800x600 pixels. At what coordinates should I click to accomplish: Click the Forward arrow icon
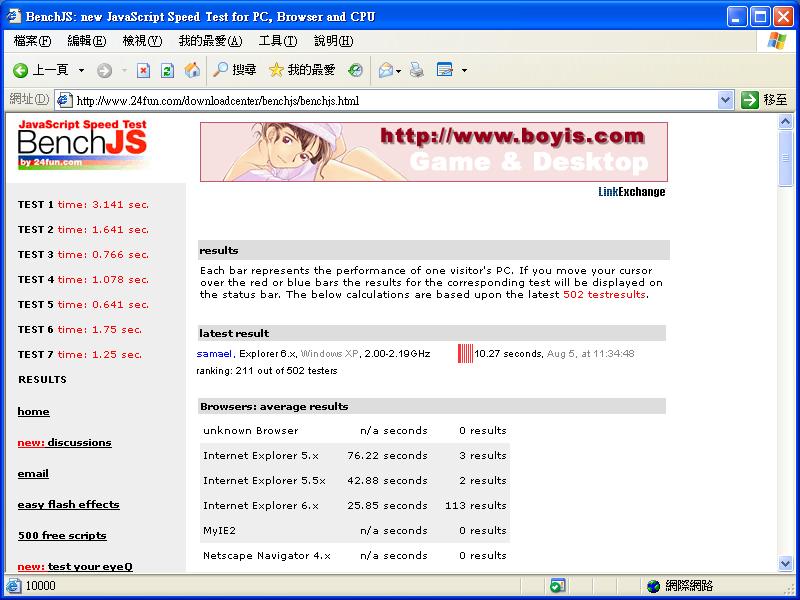[x=105, y=70]
